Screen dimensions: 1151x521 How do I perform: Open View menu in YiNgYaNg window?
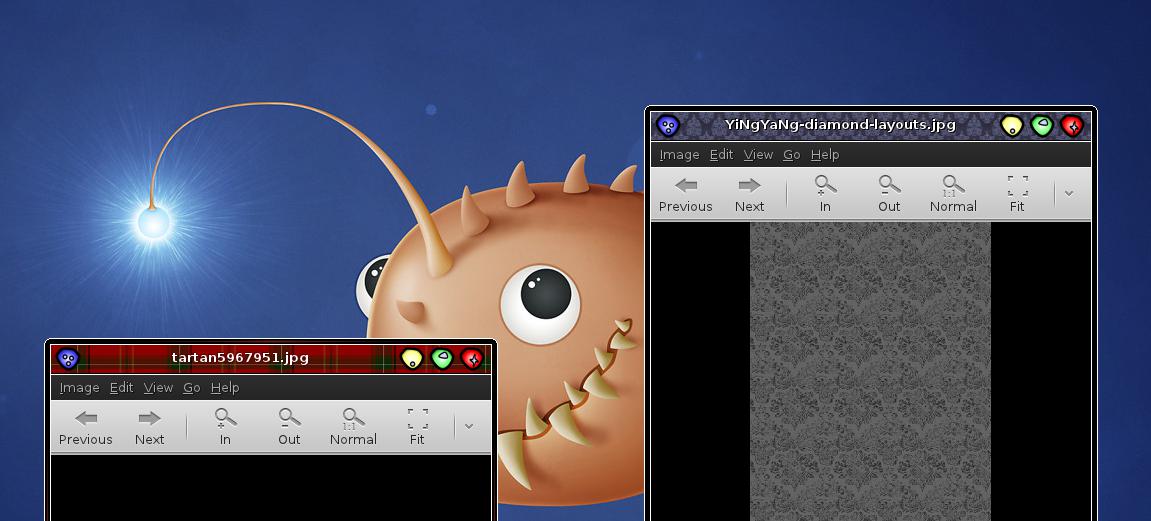point(758,155)
